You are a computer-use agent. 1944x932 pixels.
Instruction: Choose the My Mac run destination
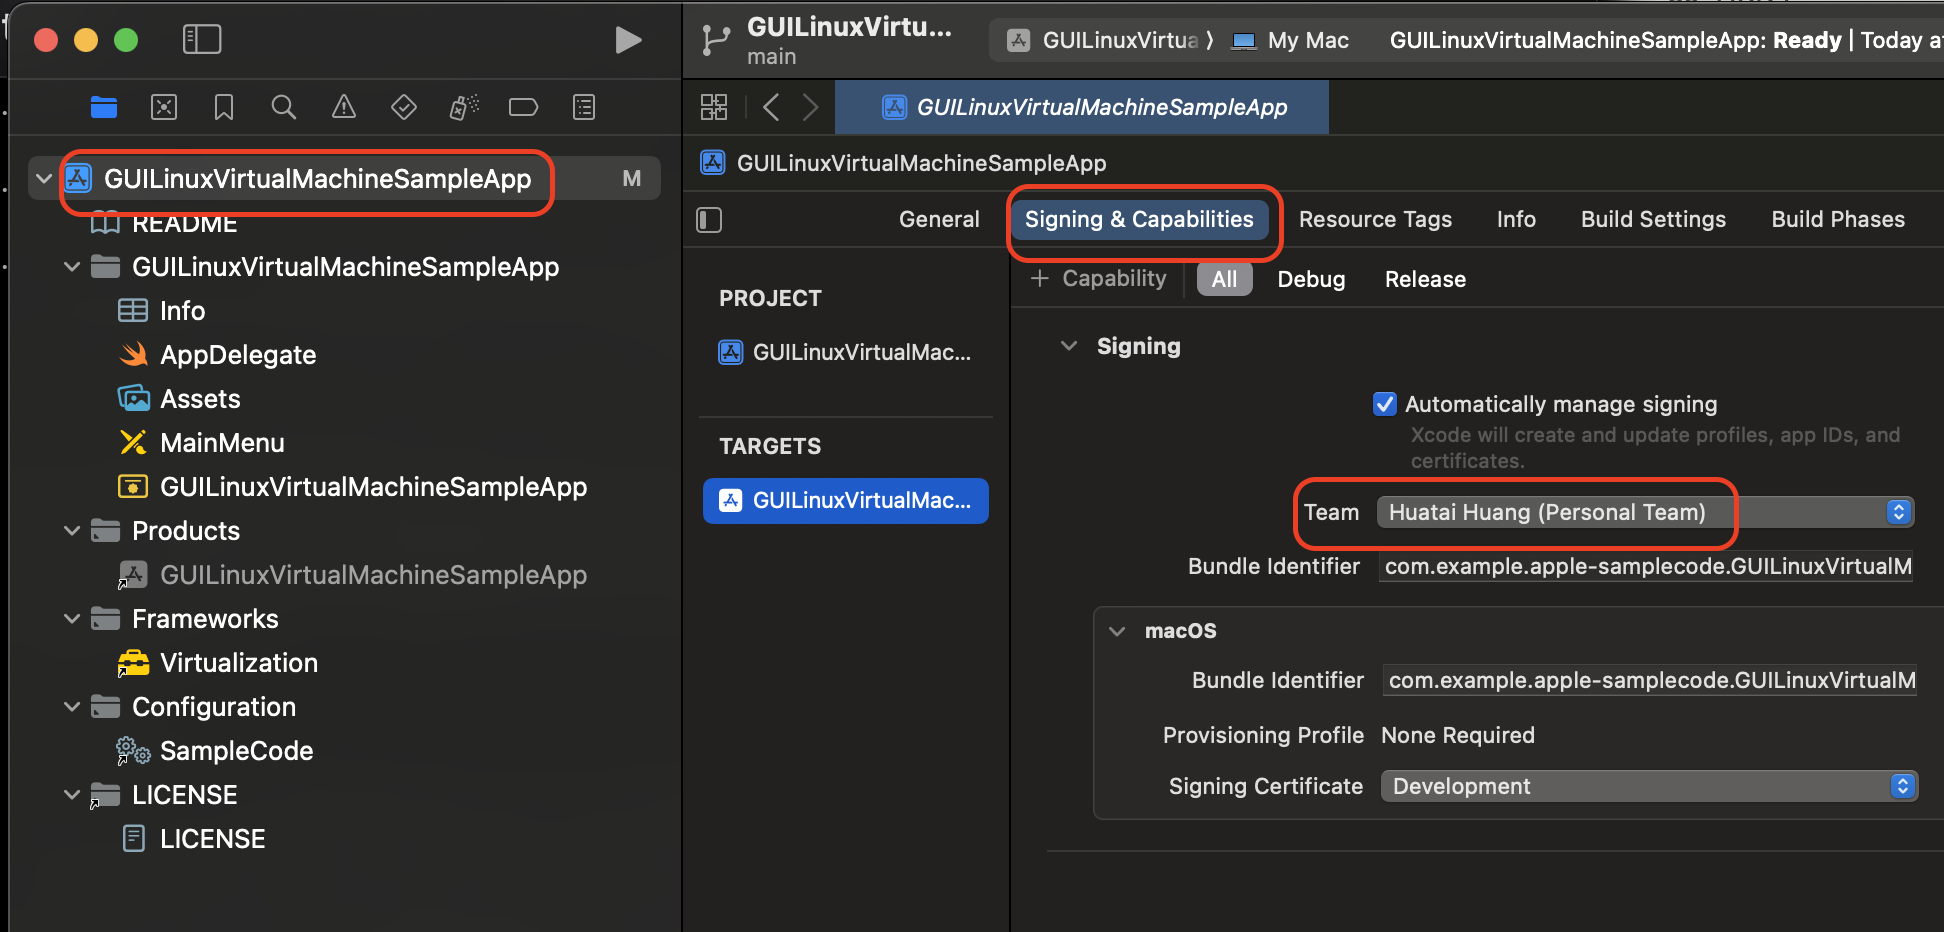pos(1292,40)
